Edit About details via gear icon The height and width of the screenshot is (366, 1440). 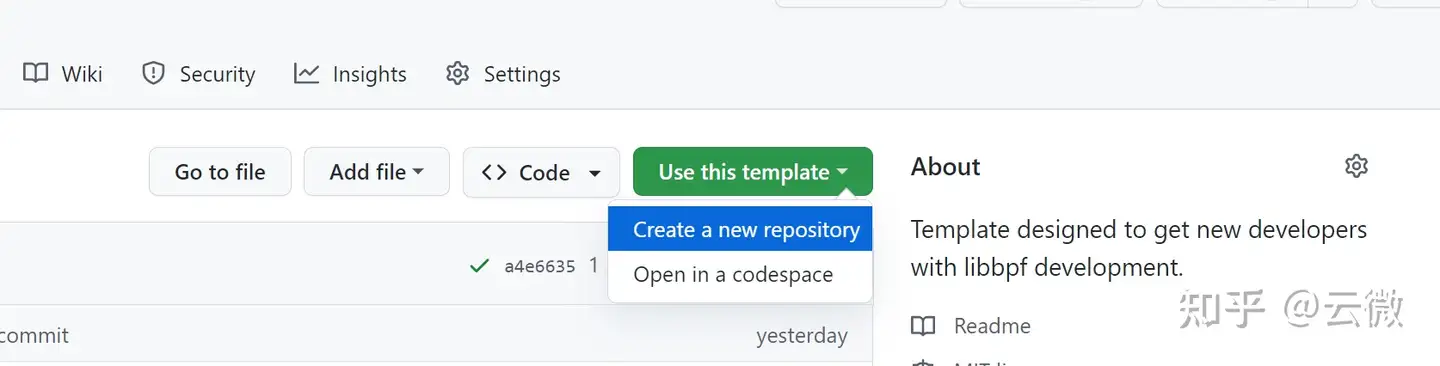(x=1356, y=166)
